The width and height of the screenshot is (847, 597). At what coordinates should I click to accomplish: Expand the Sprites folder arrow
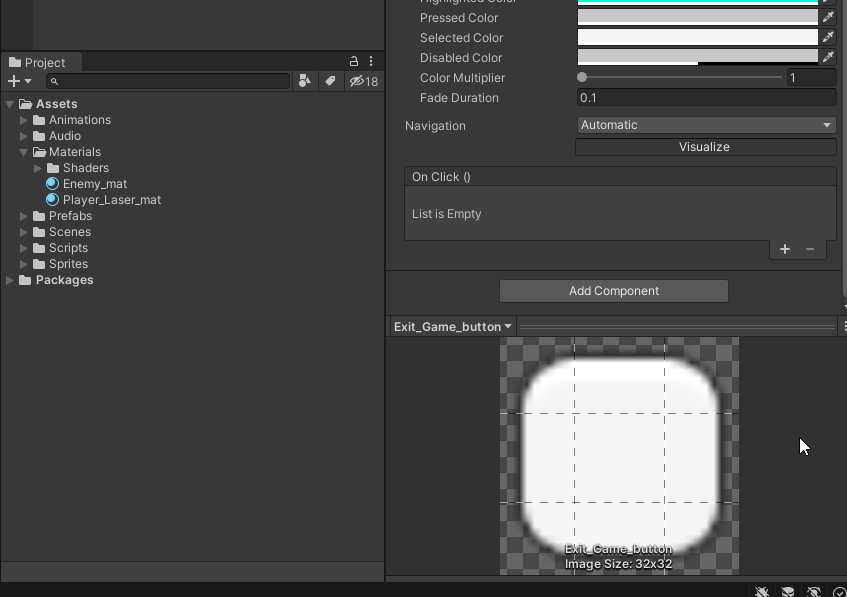[x=24, y=264]
